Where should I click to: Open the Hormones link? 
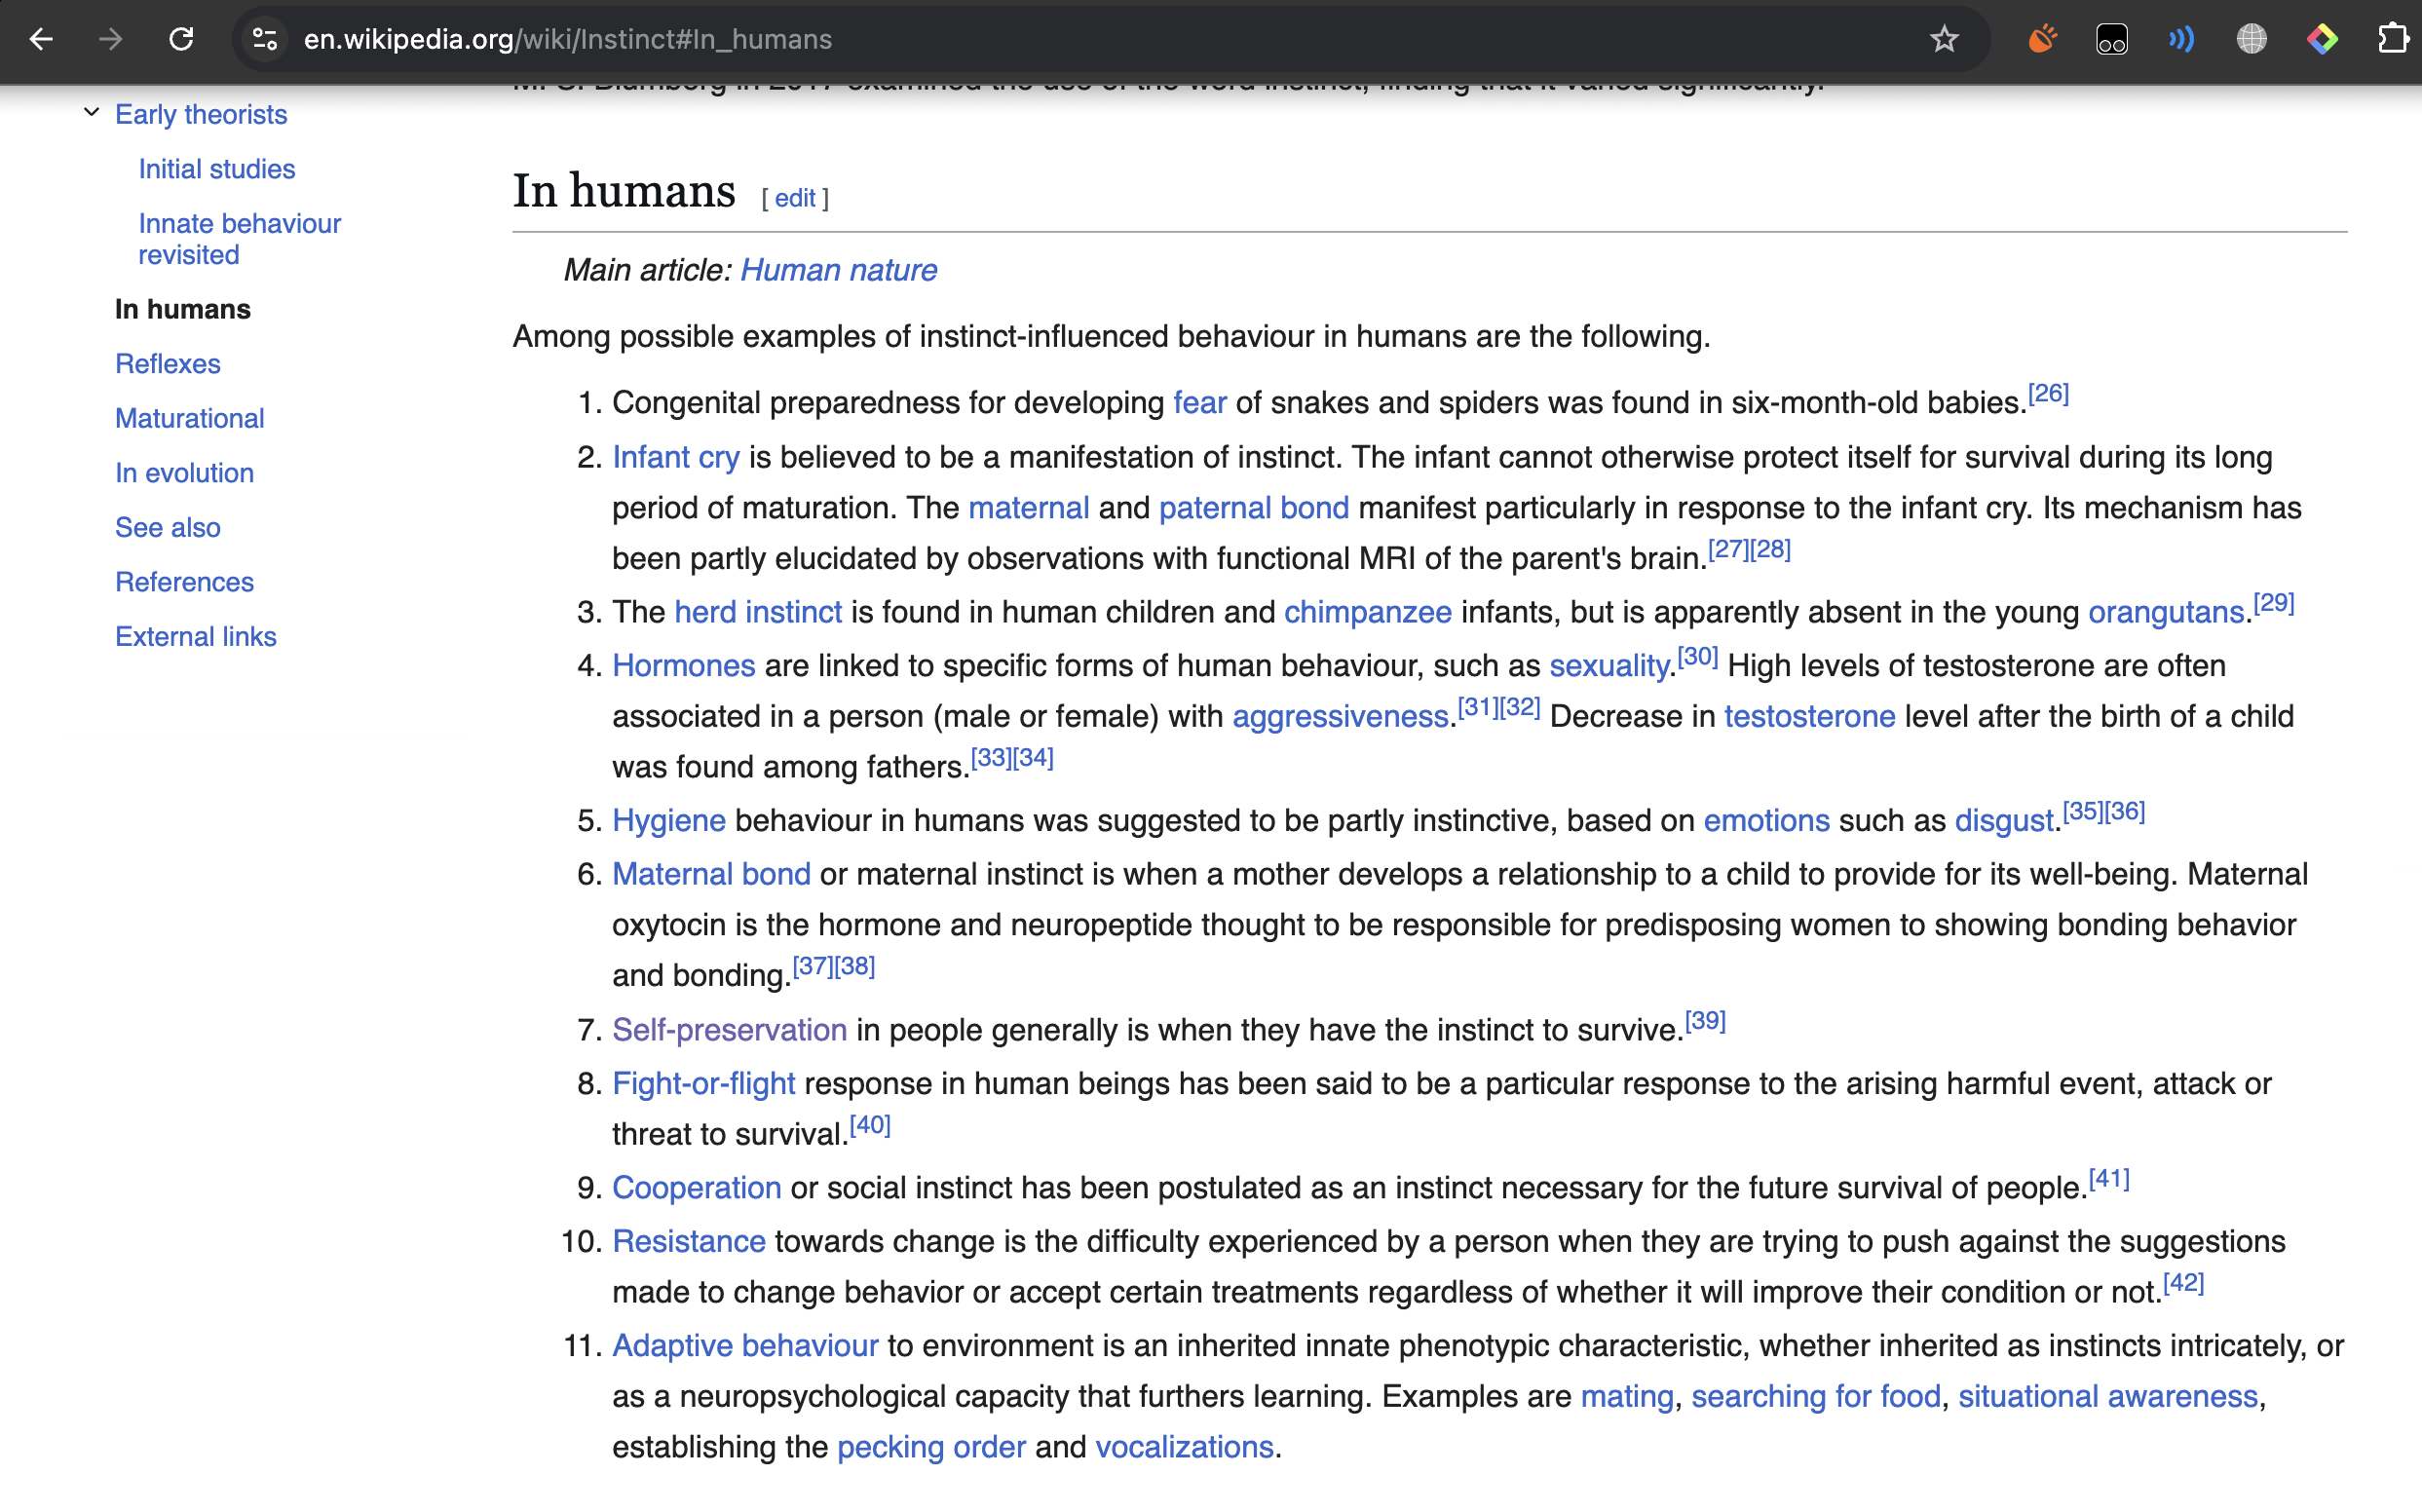click(684, 666)
